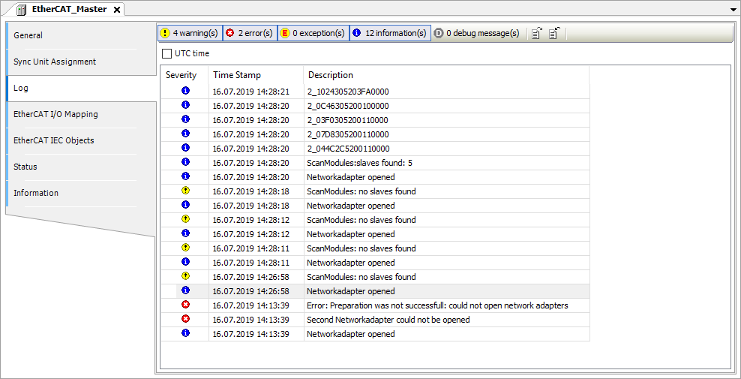
Task: Toggle the 12 information(s) filter
Action: pyautogui.click(x=390, y=34)
